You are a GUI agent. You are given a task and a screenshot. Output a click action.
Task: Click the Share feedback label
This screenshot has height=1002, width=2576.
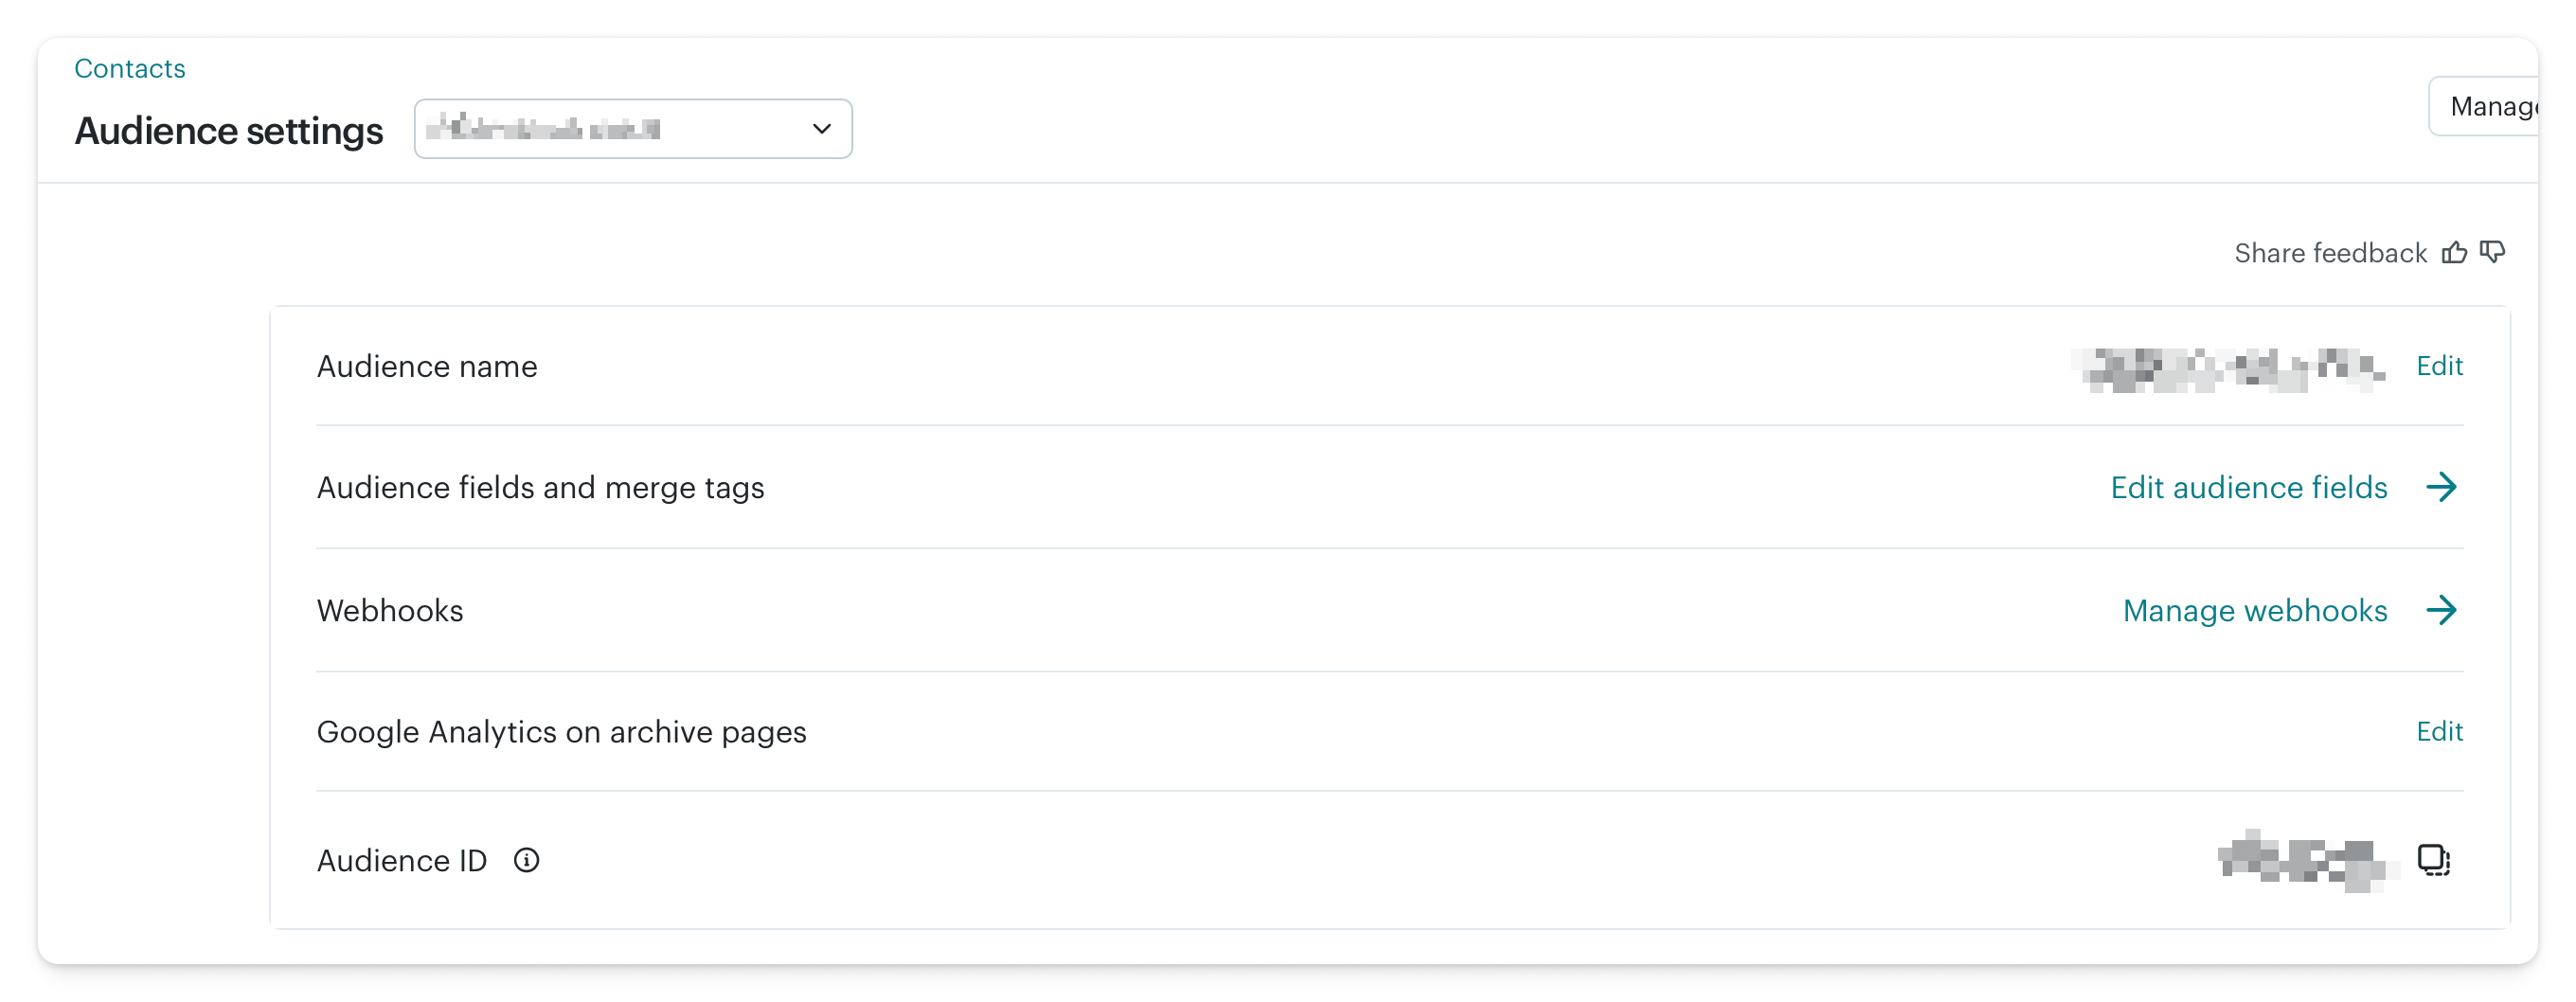[2332, 252]
